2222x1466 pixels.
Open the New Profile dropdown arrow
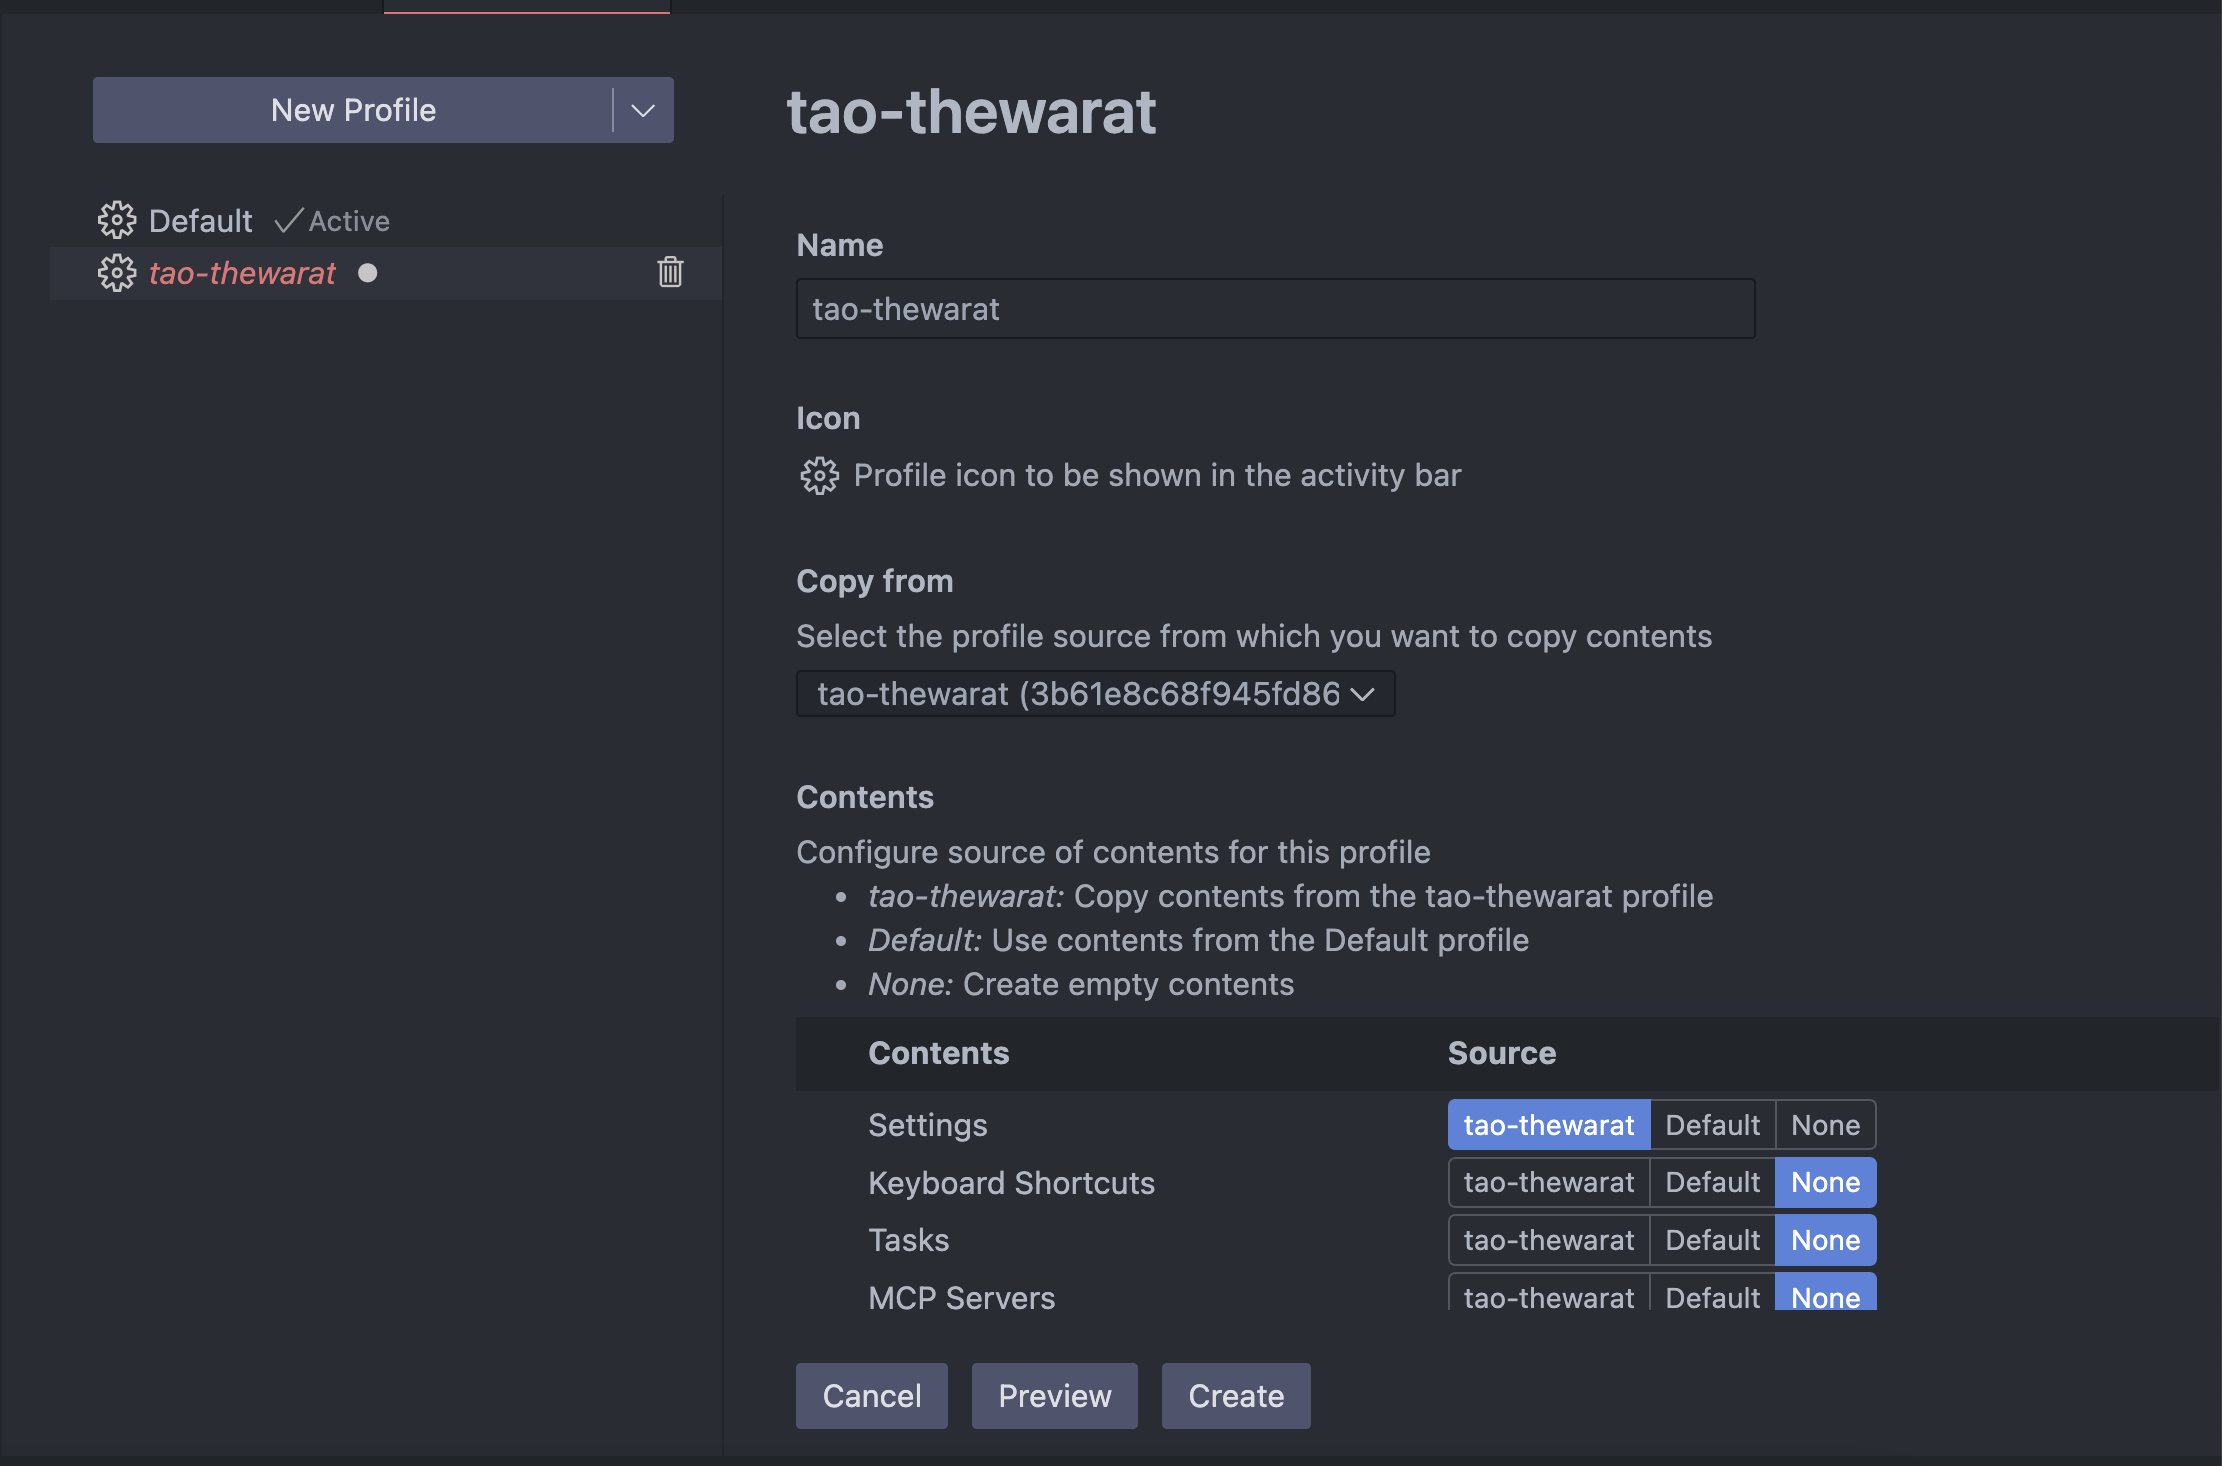pyautogui.click(x=643, y=110)
